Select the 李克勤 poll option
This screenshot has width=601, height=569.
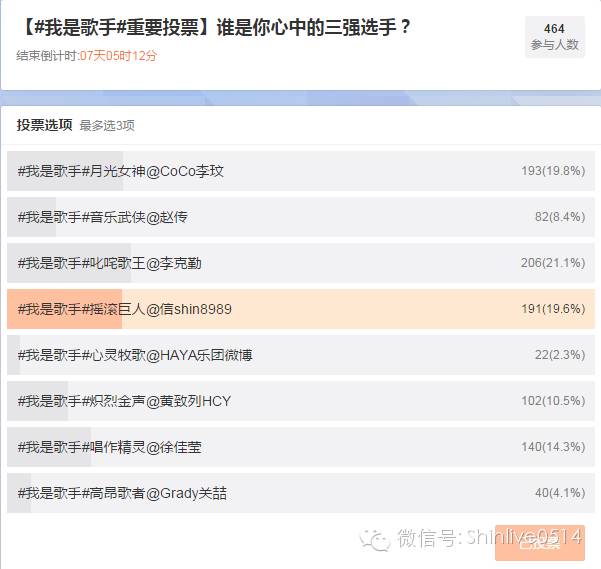(301, 263)
